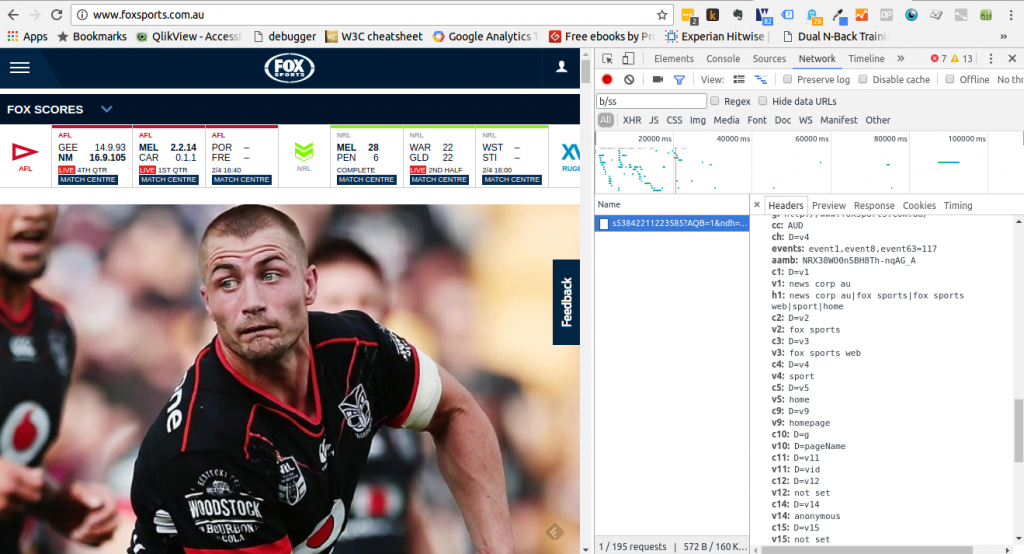
Task: Click the b/ss filter text field
Action: [x=651, y=101]
